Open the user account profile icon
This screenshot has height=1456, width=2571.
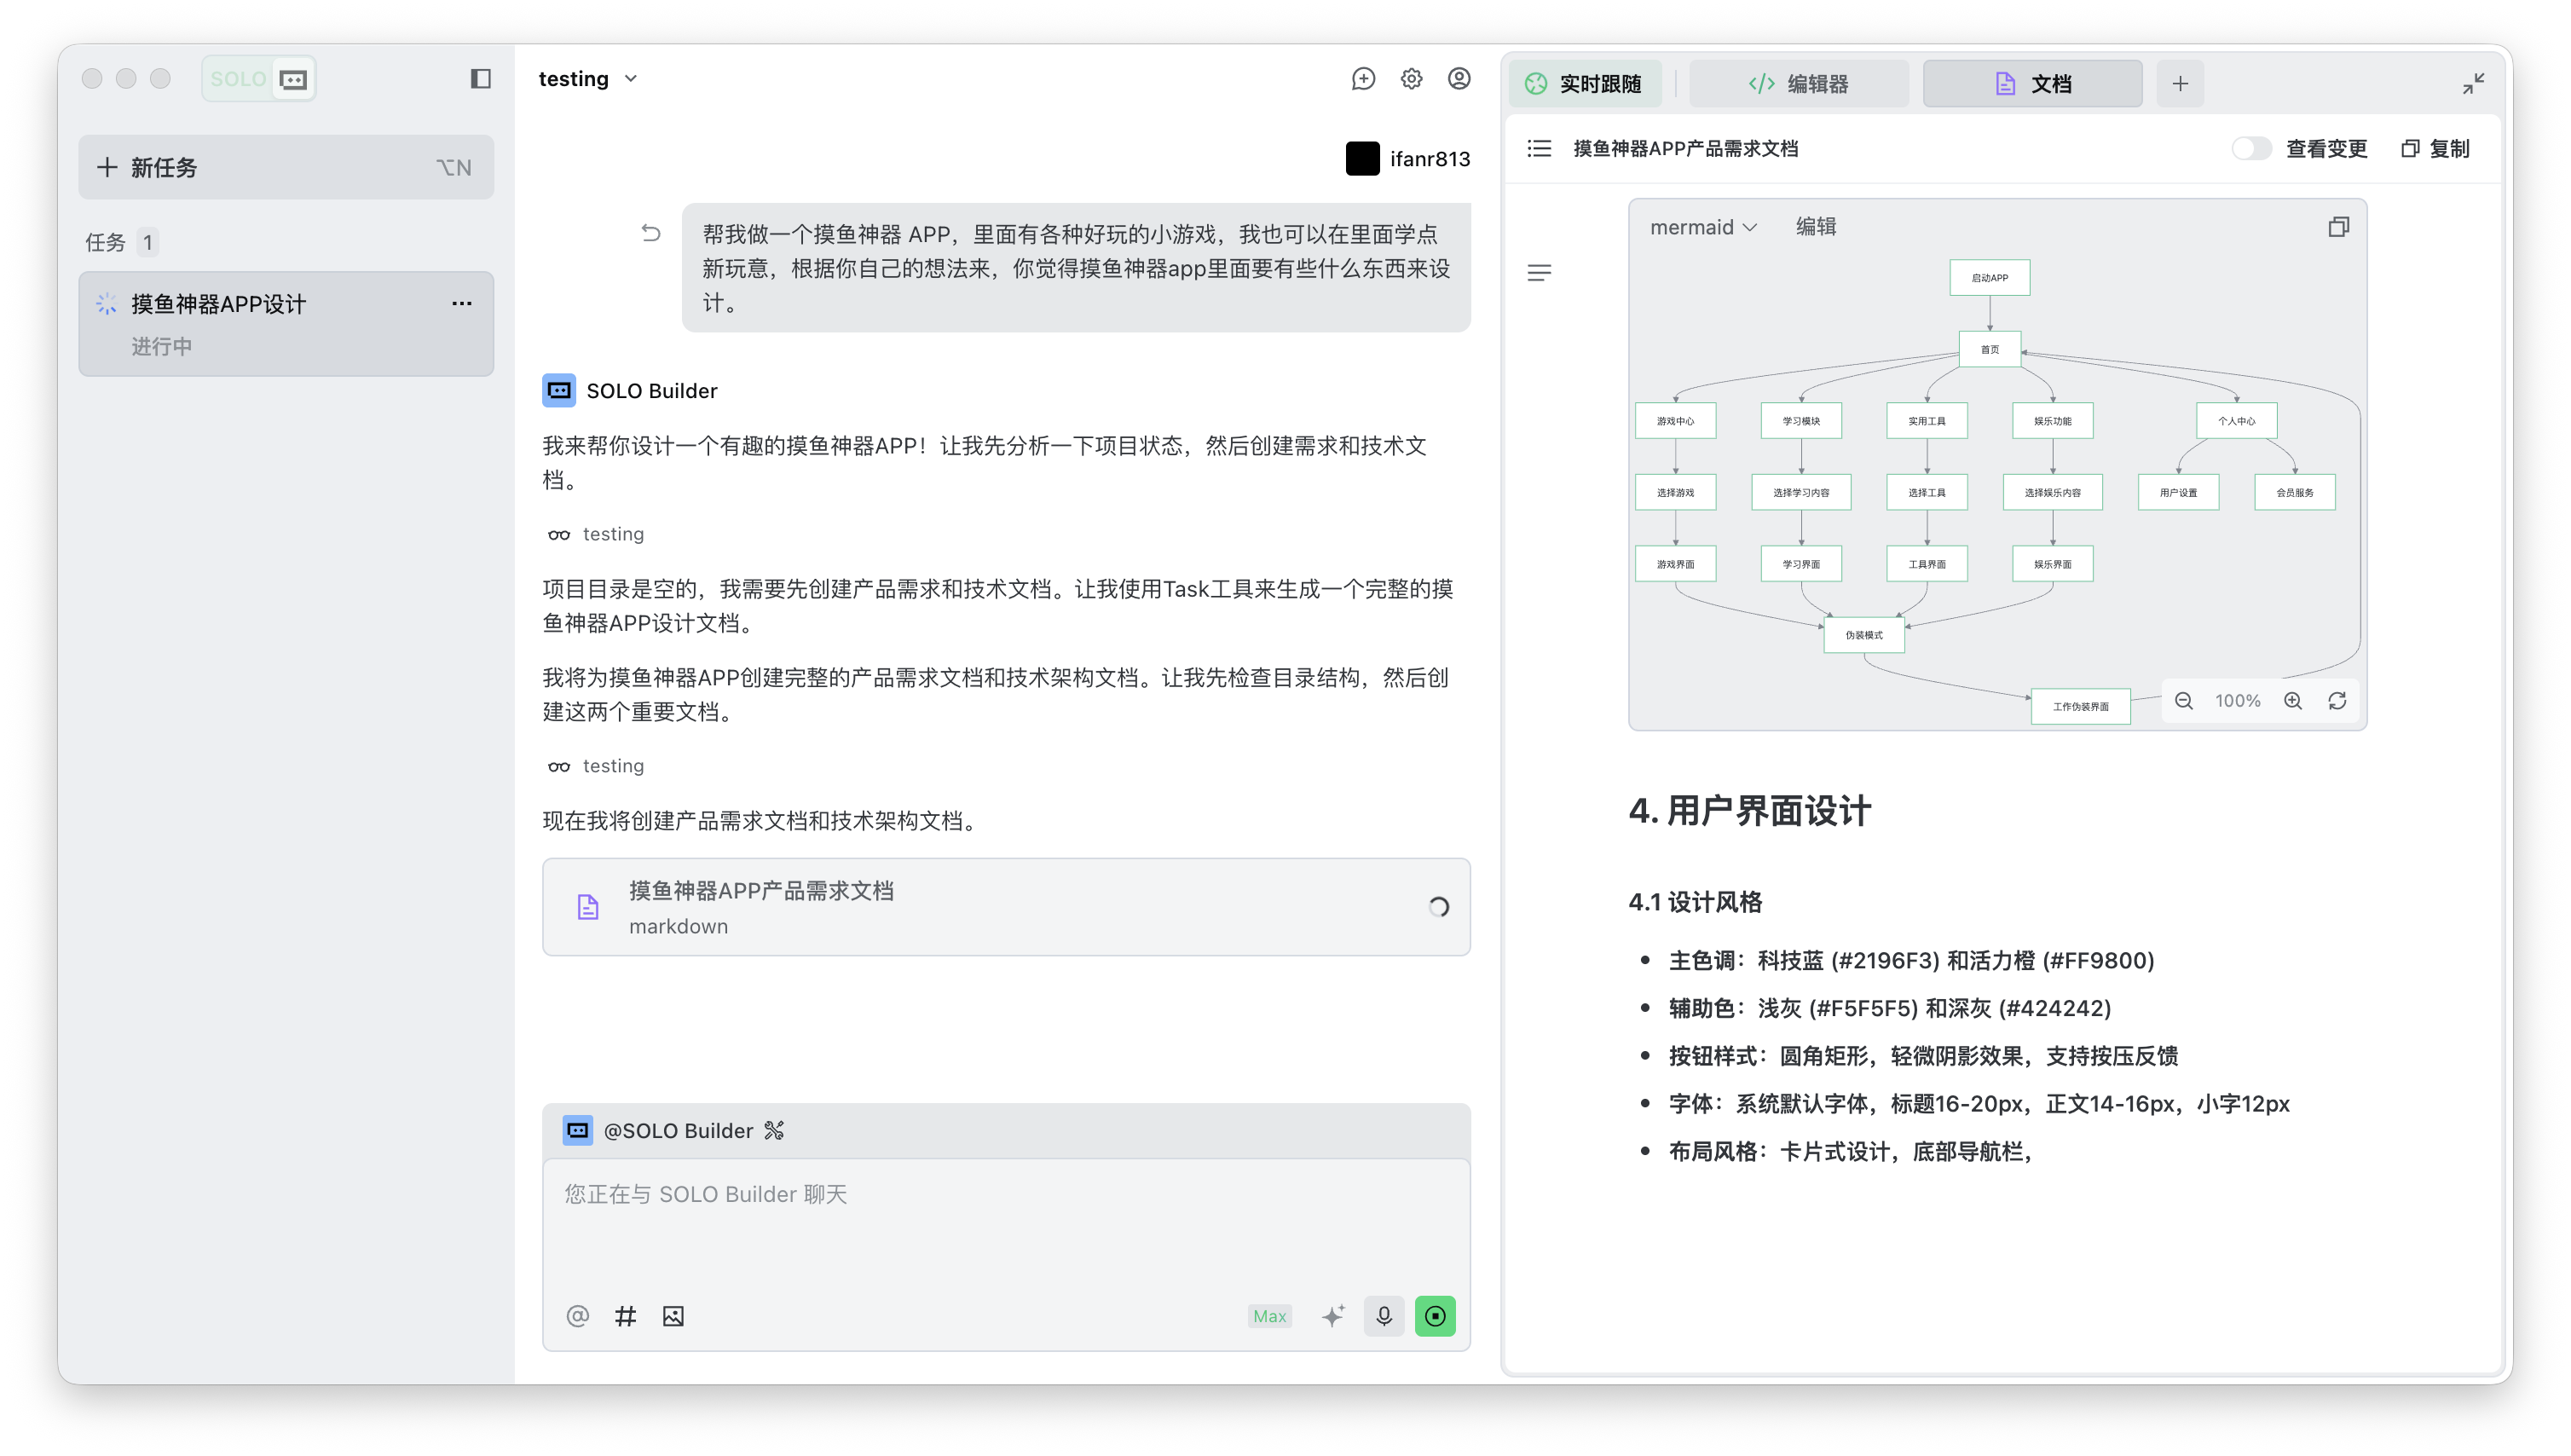(1459, 79)
